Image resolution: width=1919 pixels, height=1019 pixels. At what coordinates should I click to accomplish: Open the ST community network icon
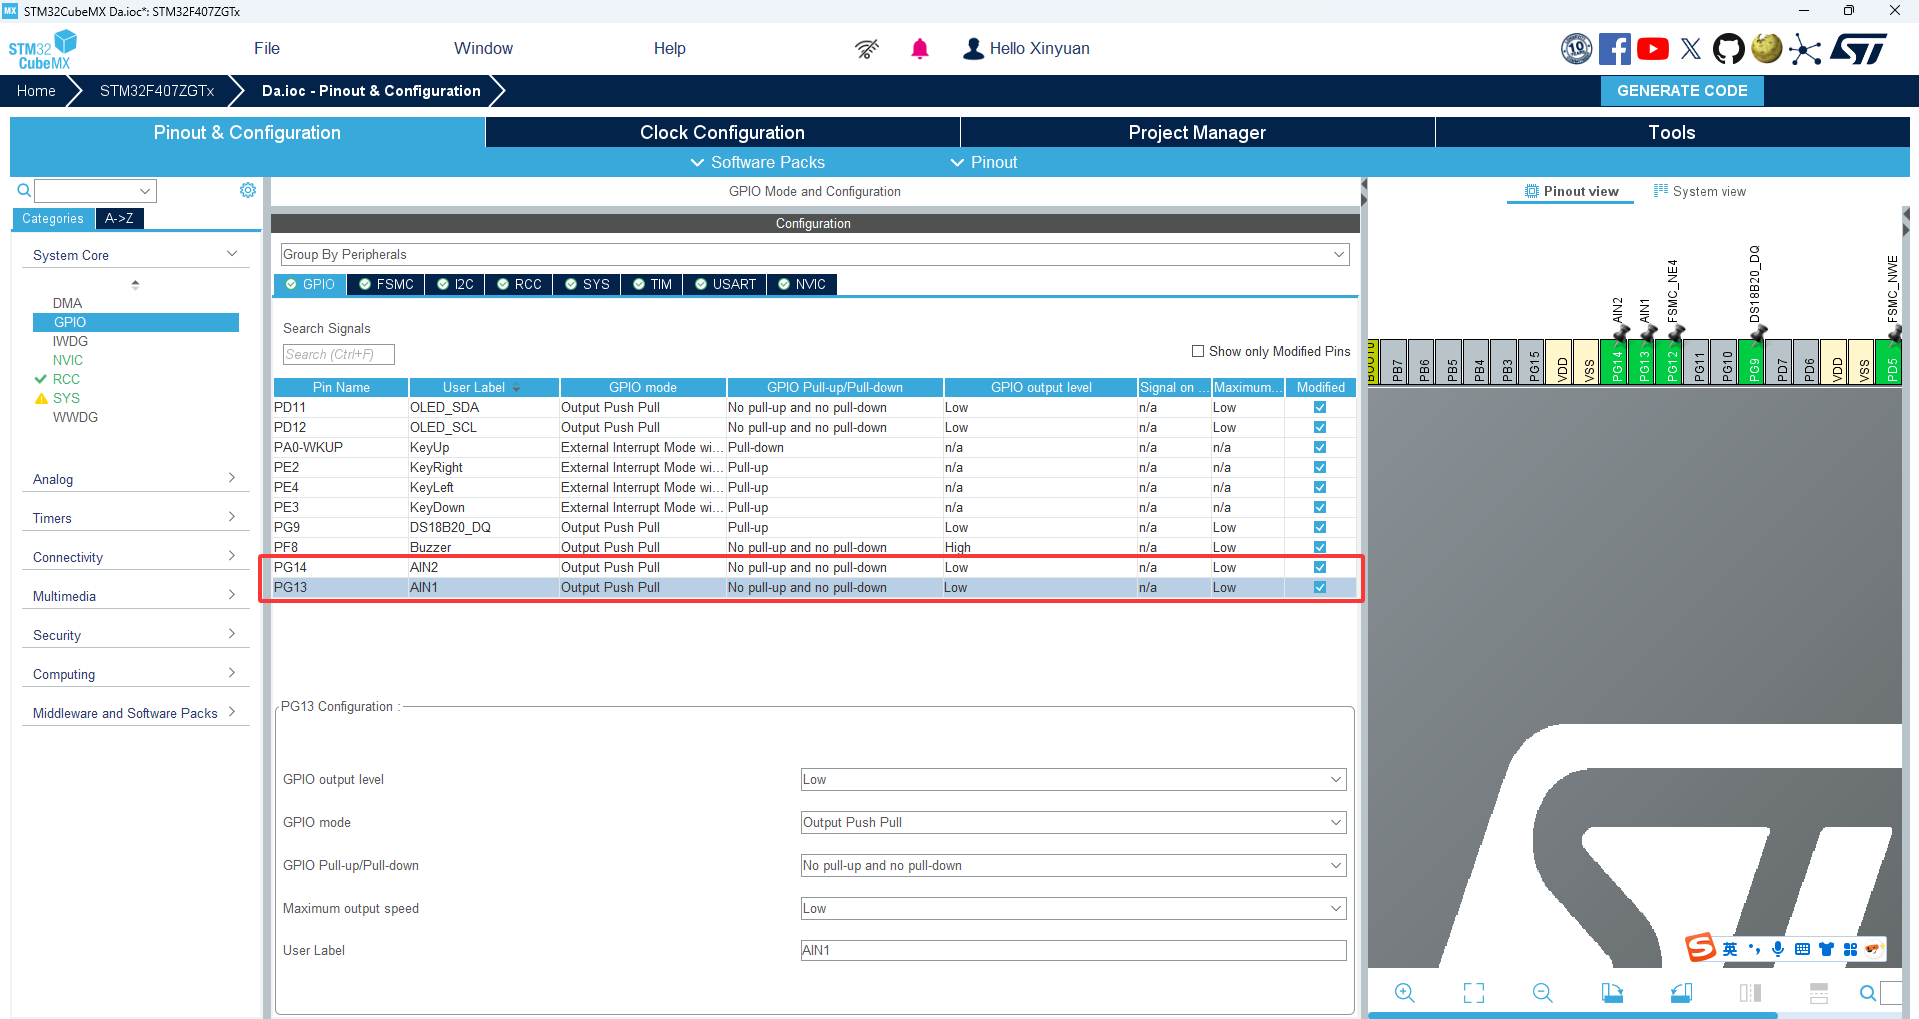coord(1805,49)
